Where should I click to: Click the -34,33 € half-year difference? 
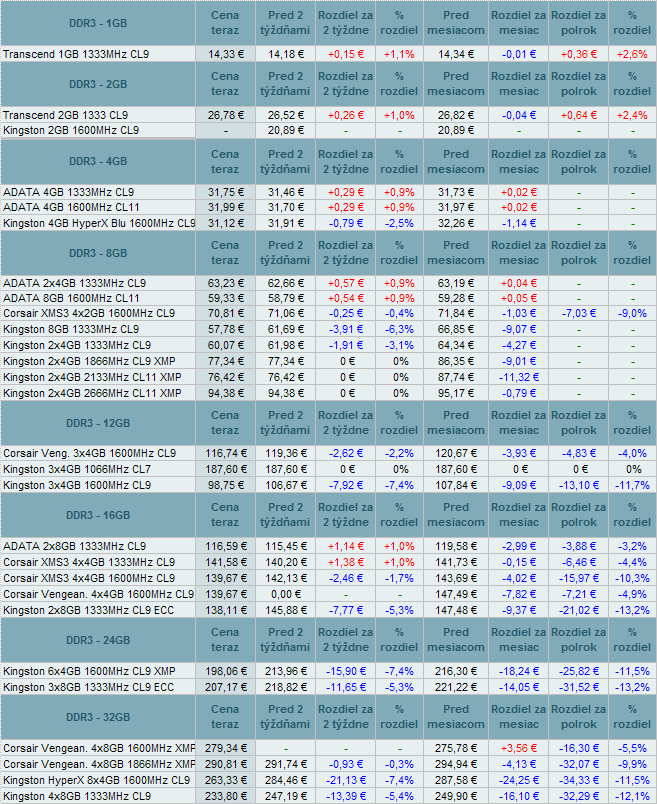pyautogui.click(x=579, y=780)
